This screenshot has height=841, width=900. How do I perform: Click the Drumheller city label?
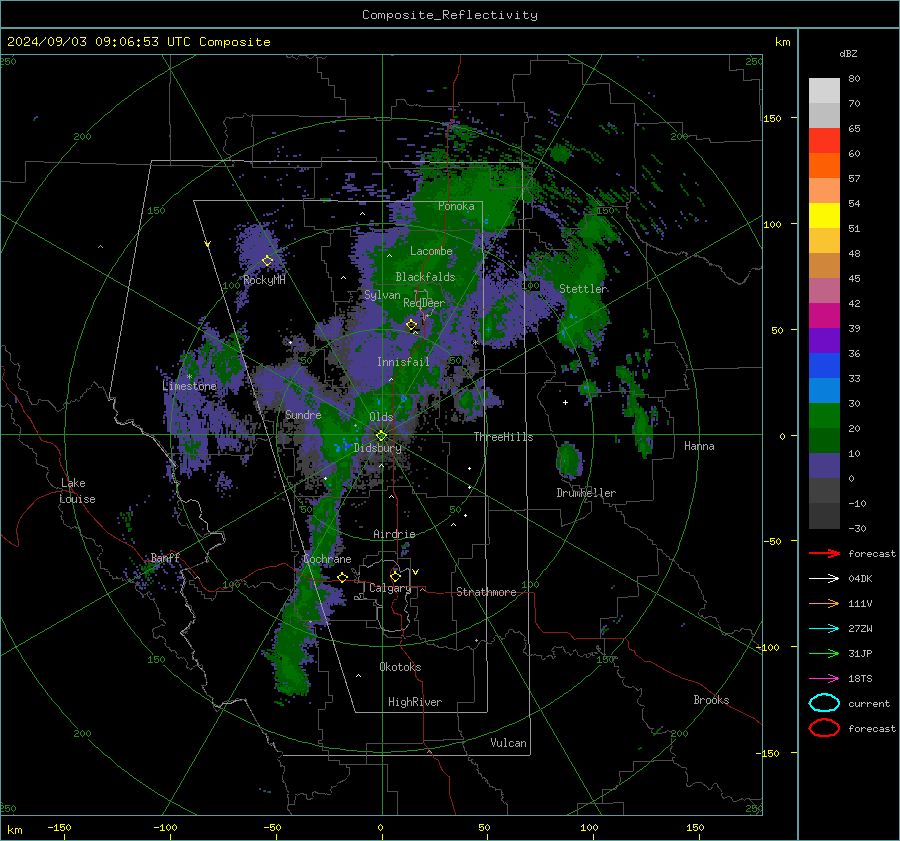click(x=586, y=493)
